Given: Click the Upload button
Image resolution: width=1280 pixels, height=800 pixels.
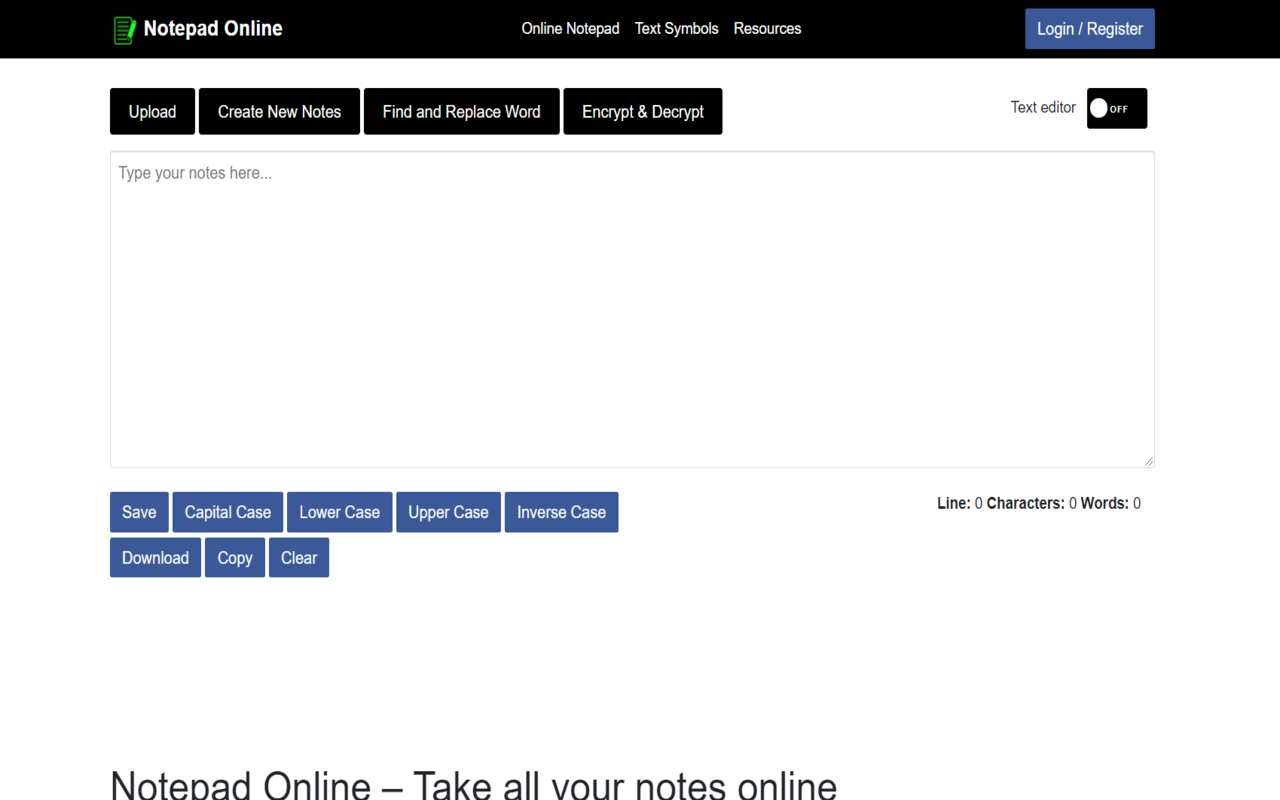Looking at the screenshot, I should pos(152,111).
